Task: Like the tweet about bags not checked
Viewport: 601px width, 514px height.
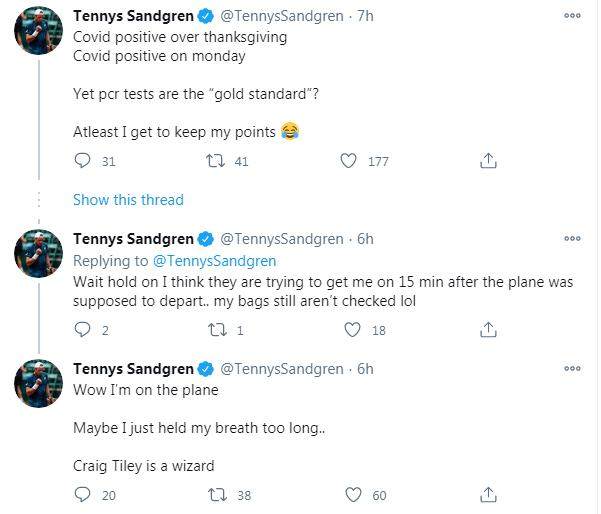Action: coord(350,330)
